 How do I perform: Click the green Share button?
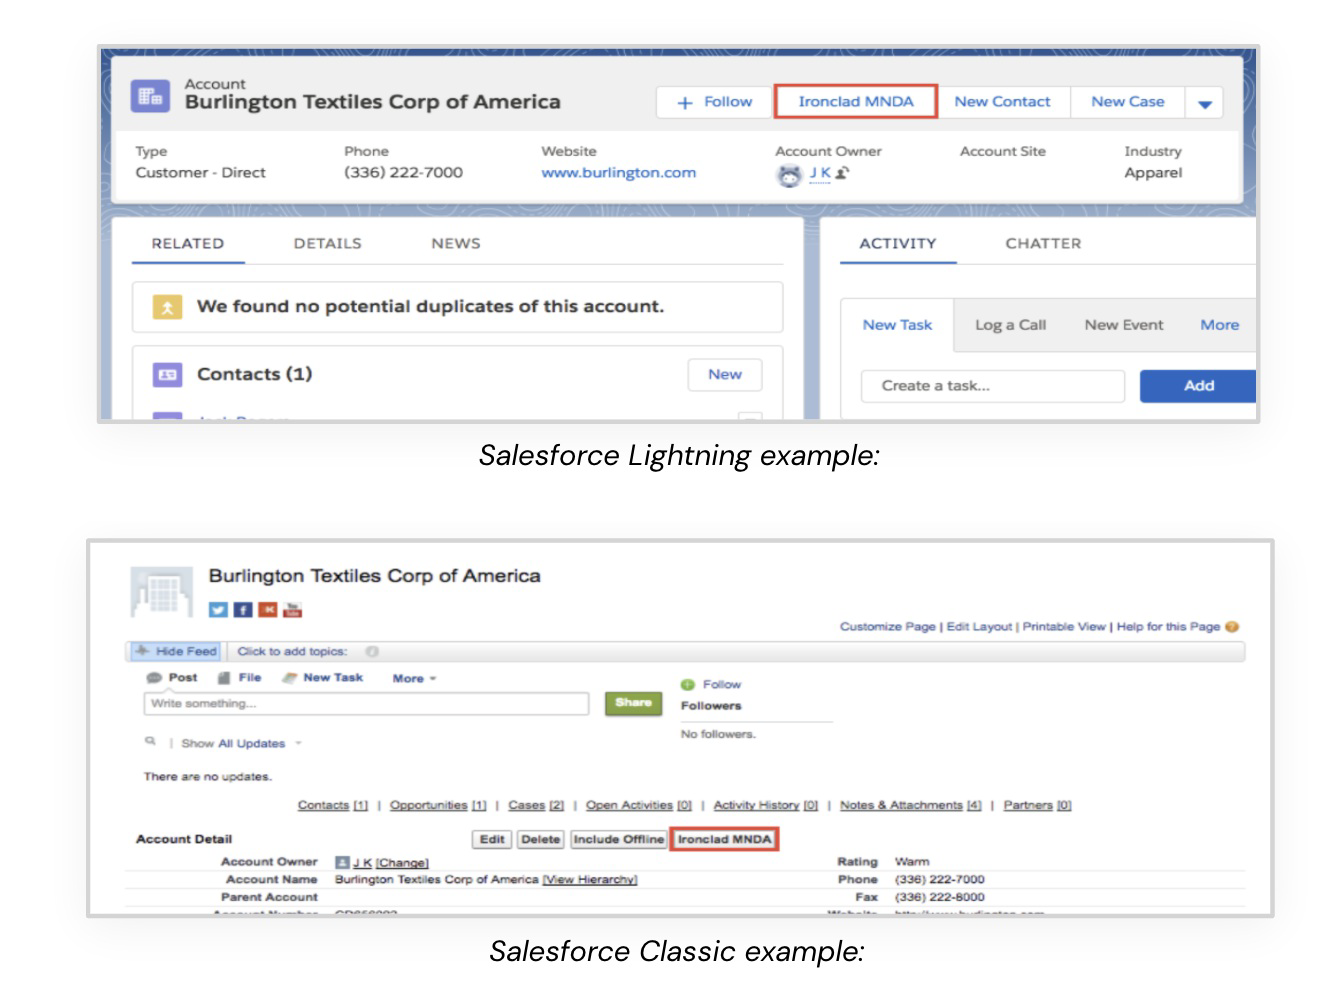pyautogui.click(x=633, y=703)
